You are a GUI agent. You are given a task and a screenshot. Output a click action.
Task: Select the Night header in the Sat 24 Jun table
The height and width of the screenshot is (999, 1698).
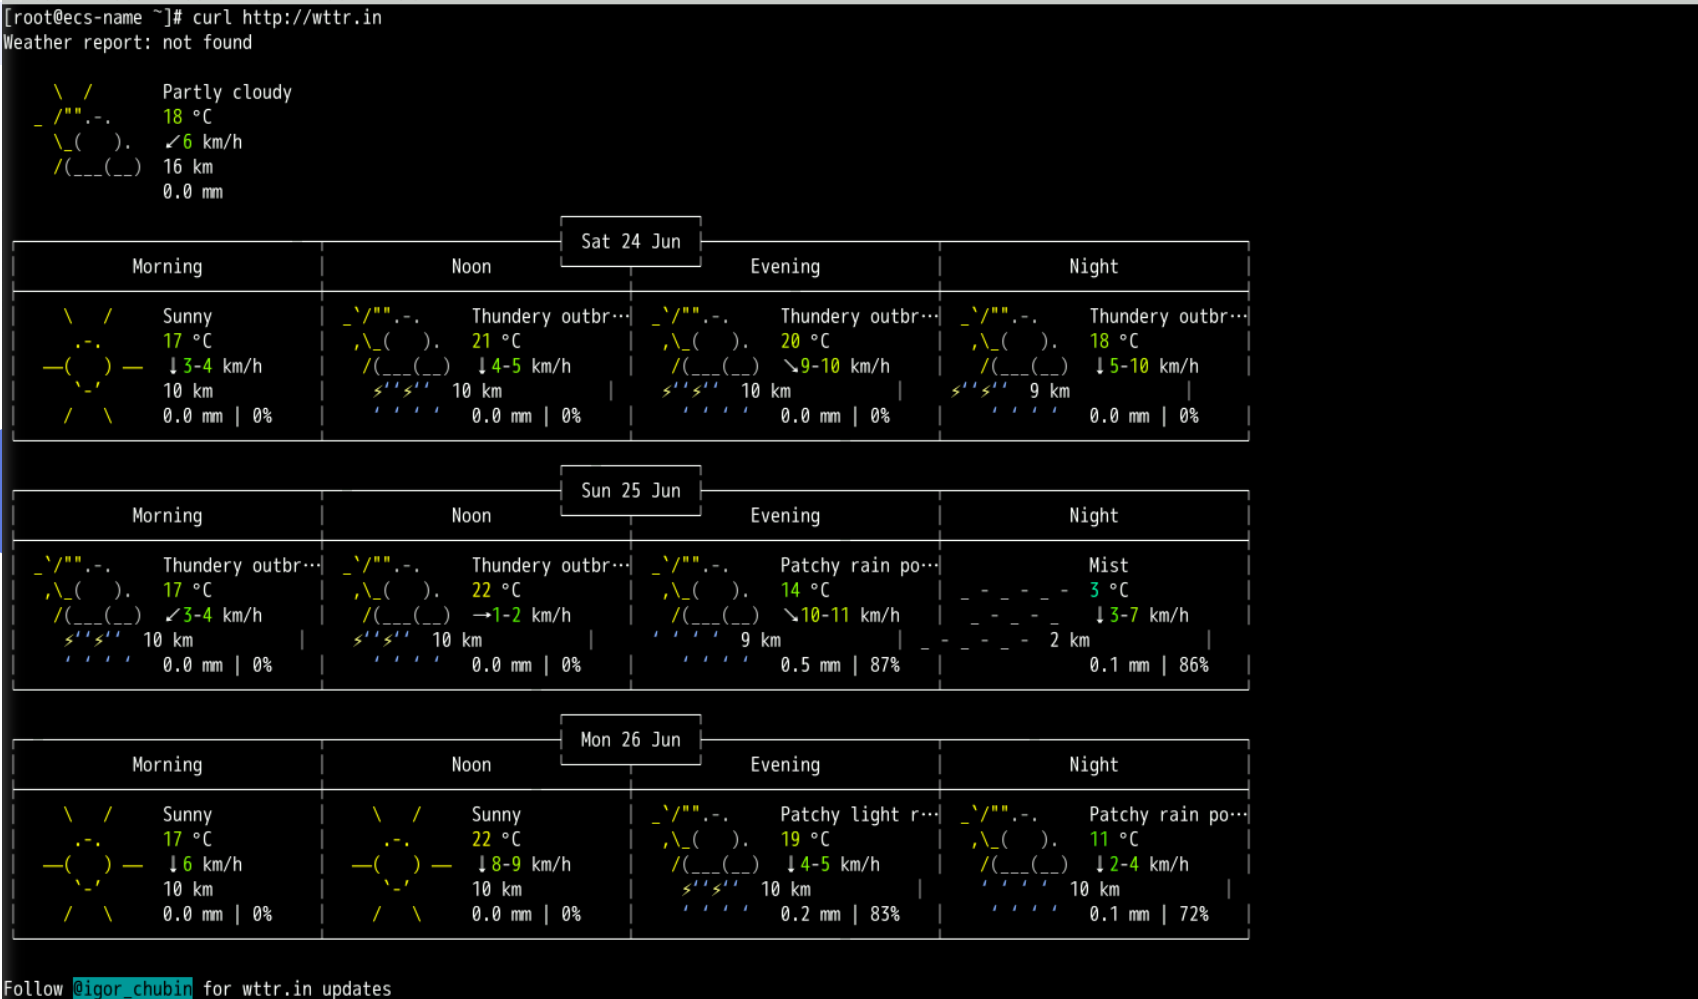[x=1093, y=266]
